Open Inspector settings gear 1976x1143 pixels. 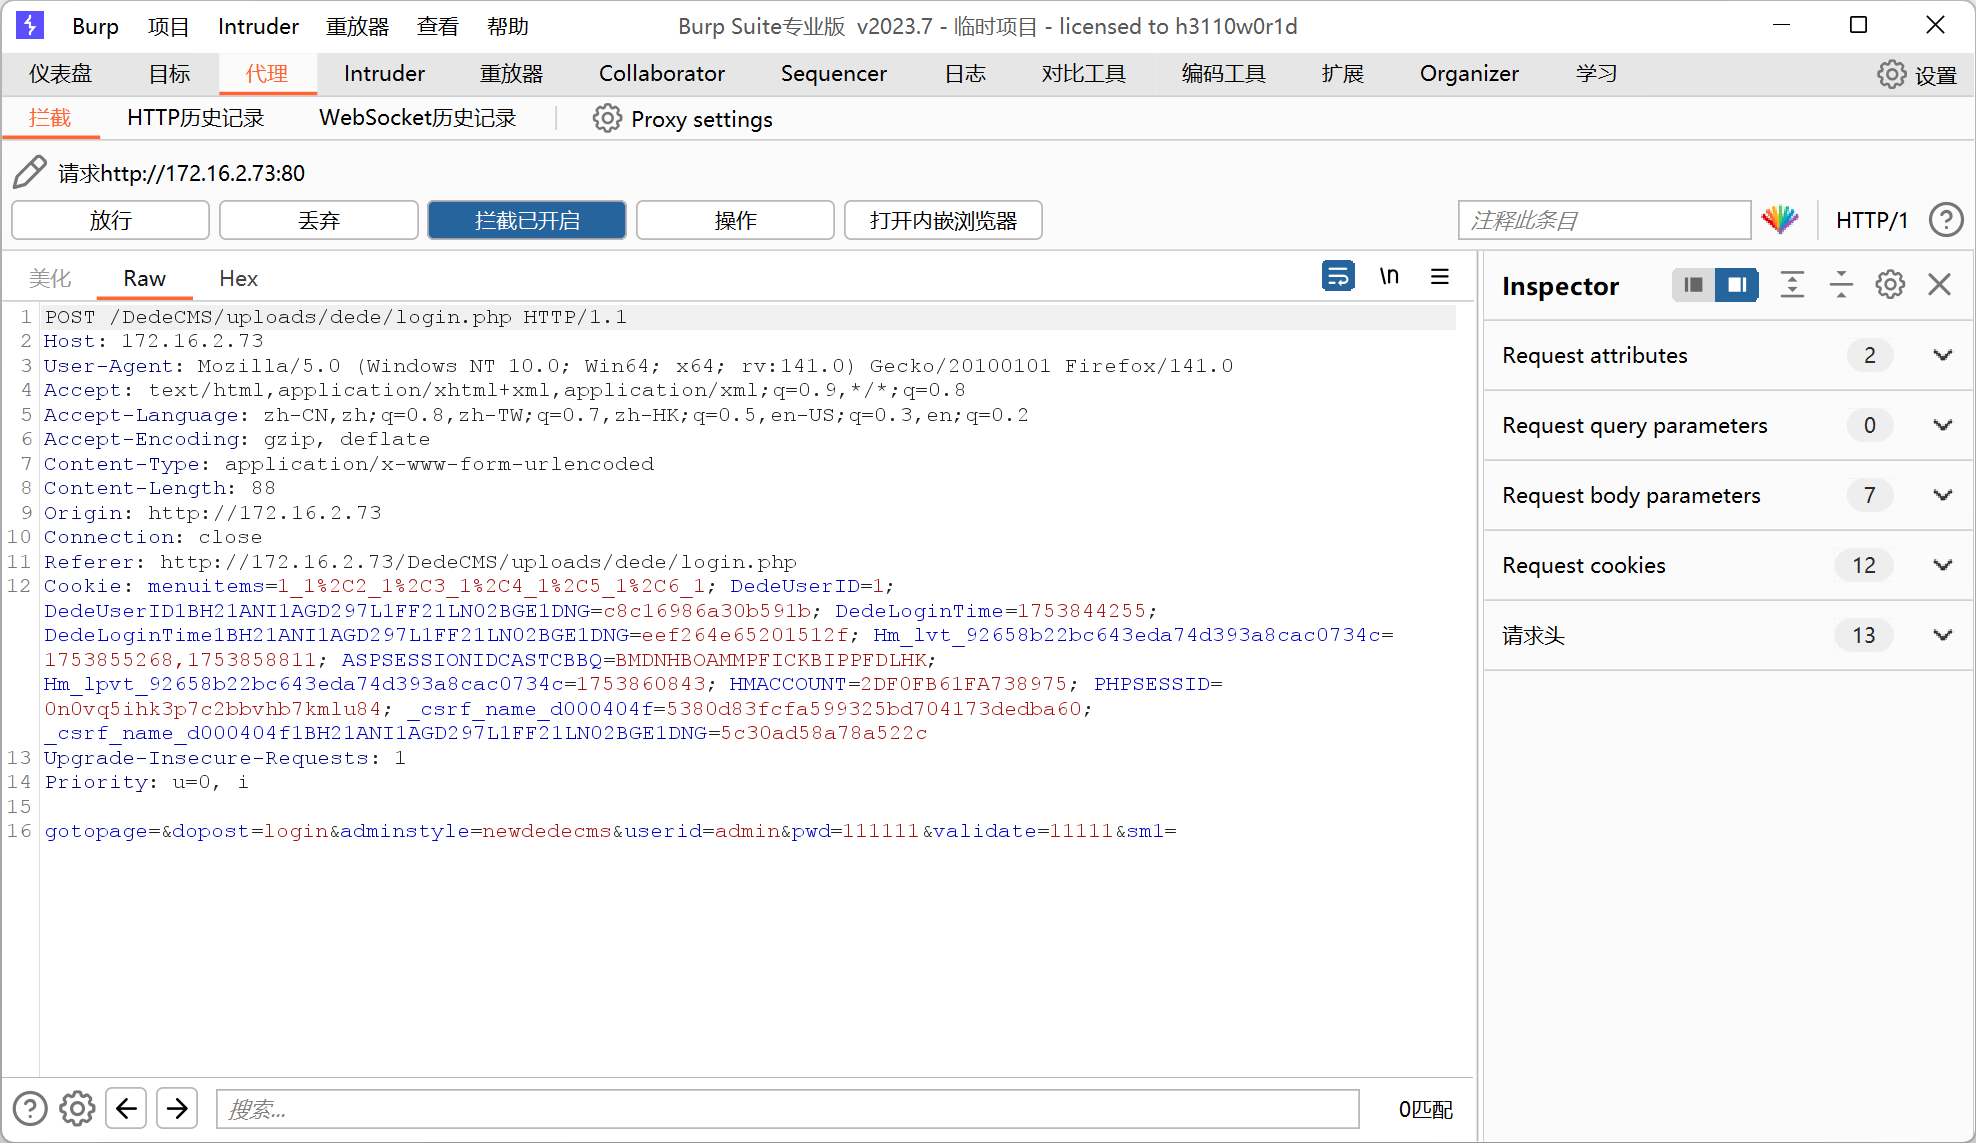(x=1890, y=285)
